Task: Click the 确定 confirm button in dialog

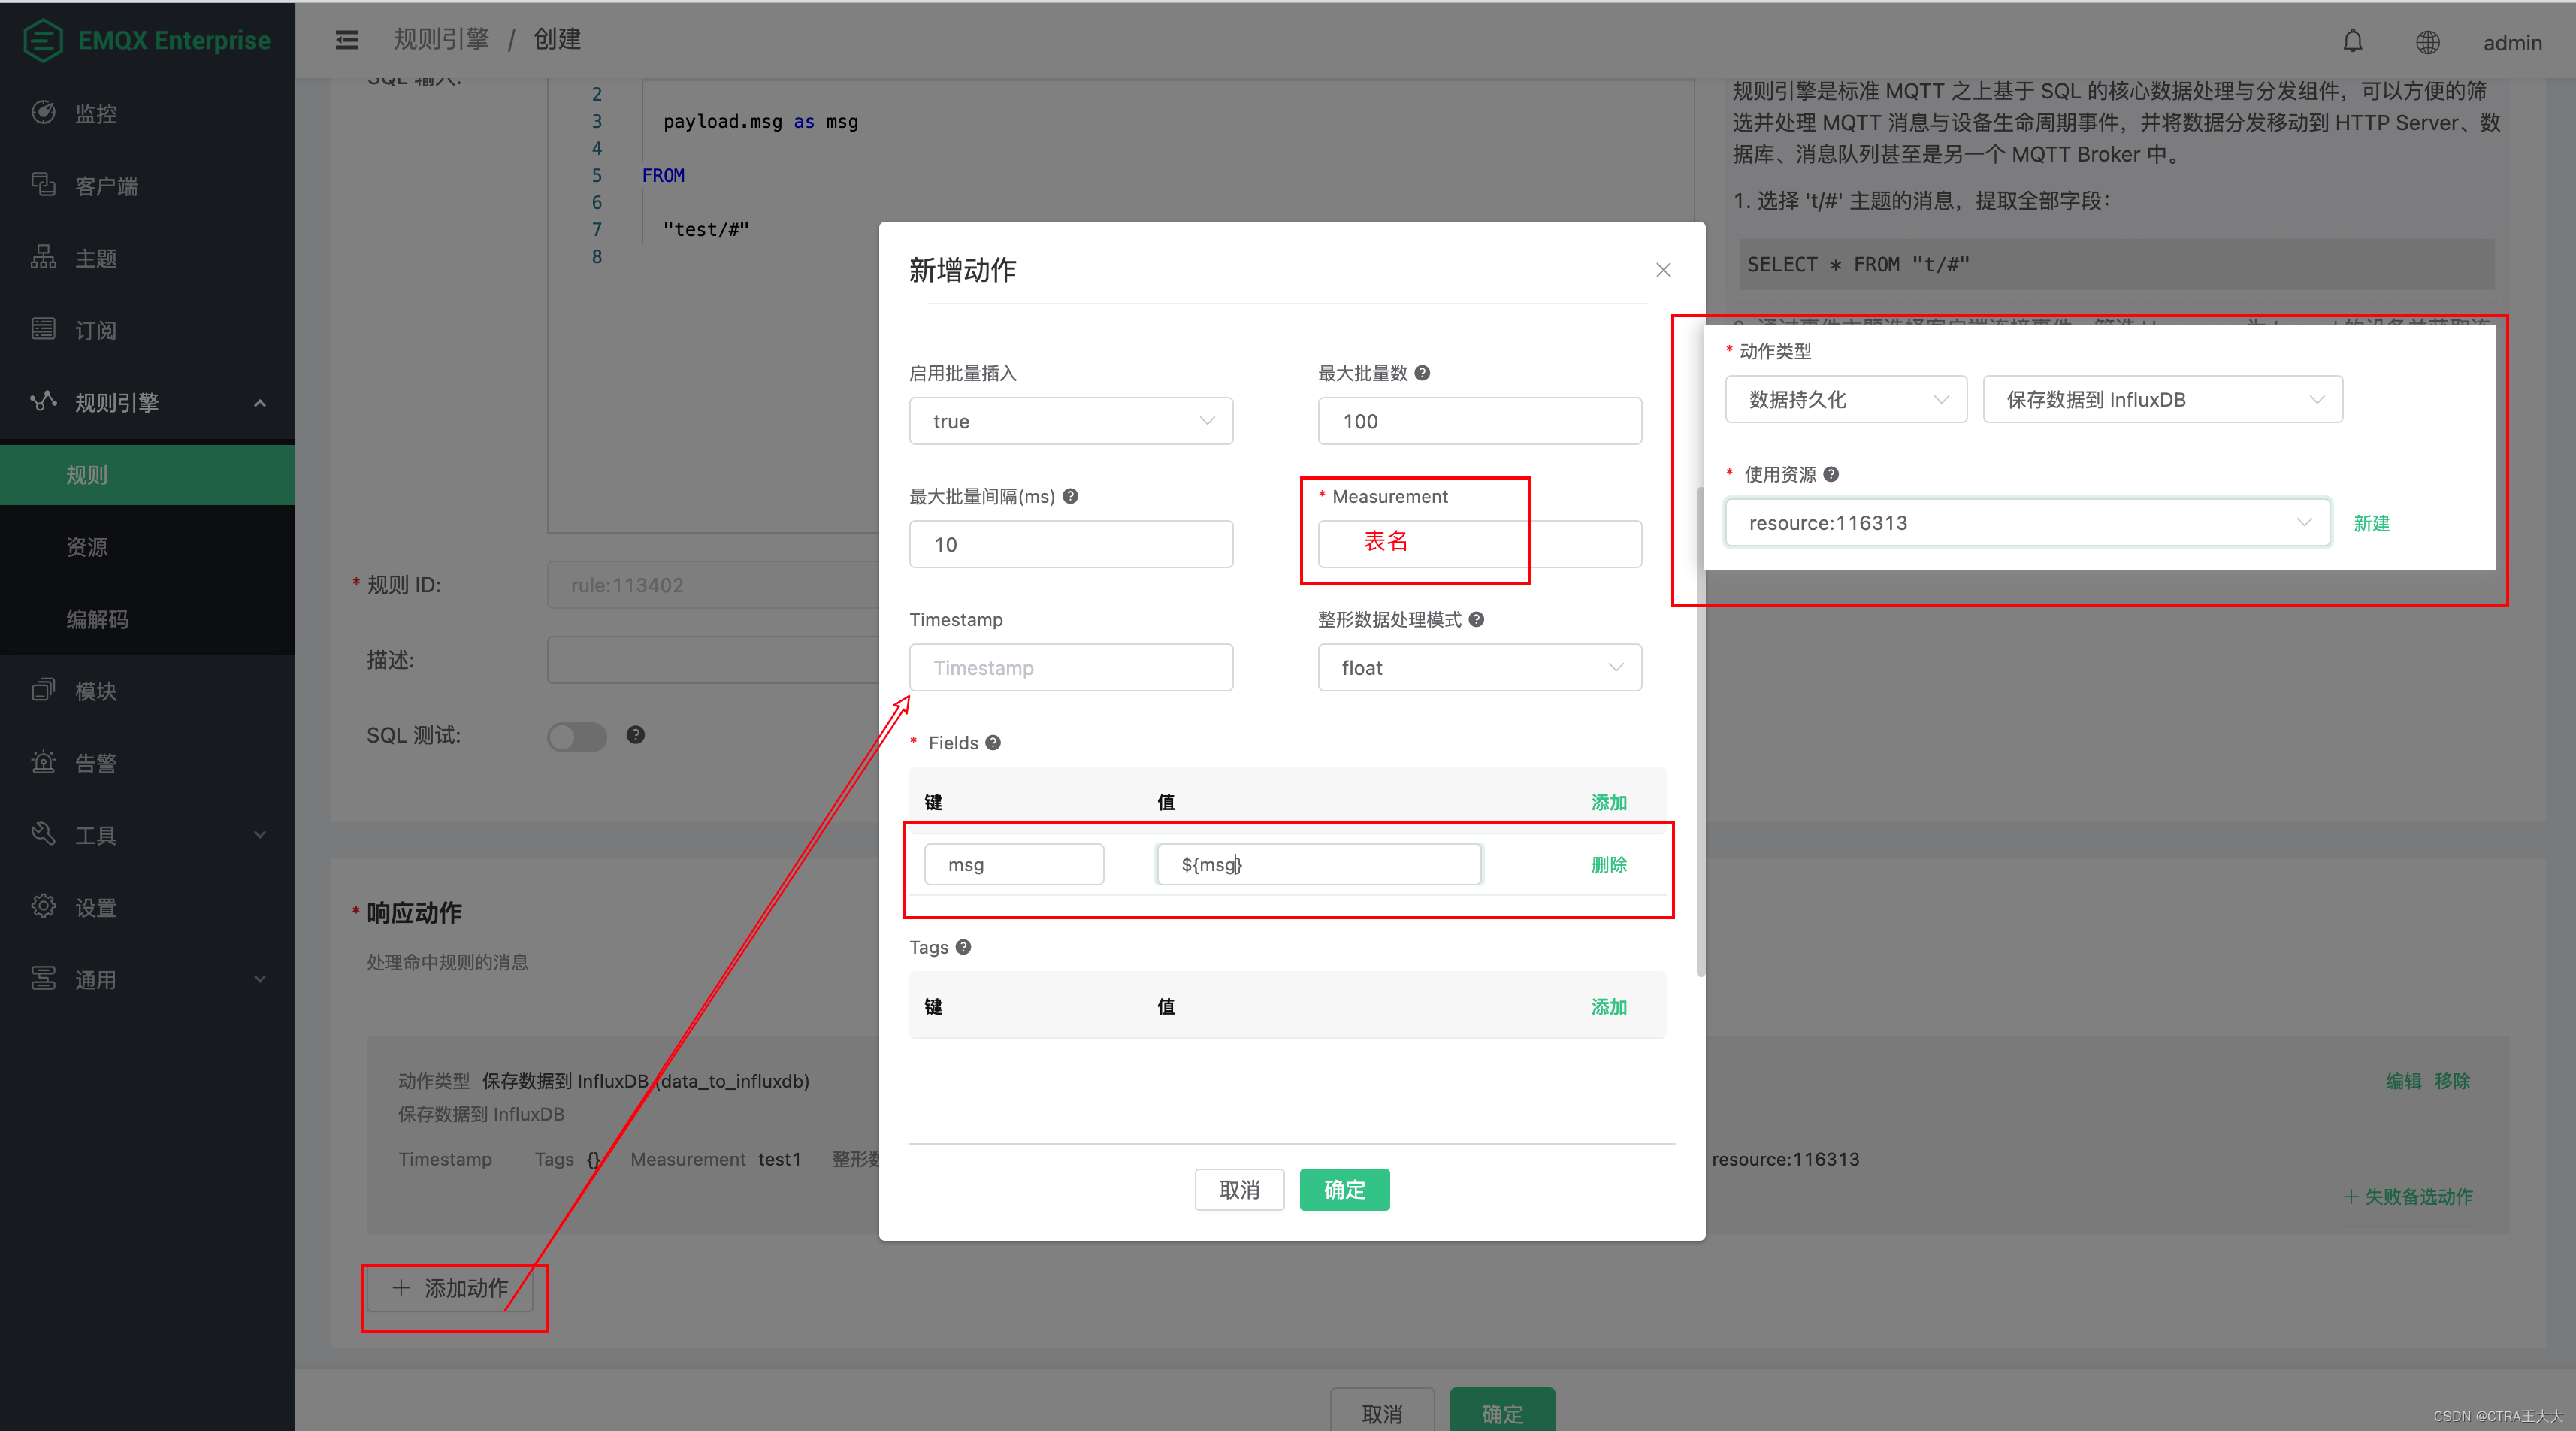Action: coord(1344,1189)
